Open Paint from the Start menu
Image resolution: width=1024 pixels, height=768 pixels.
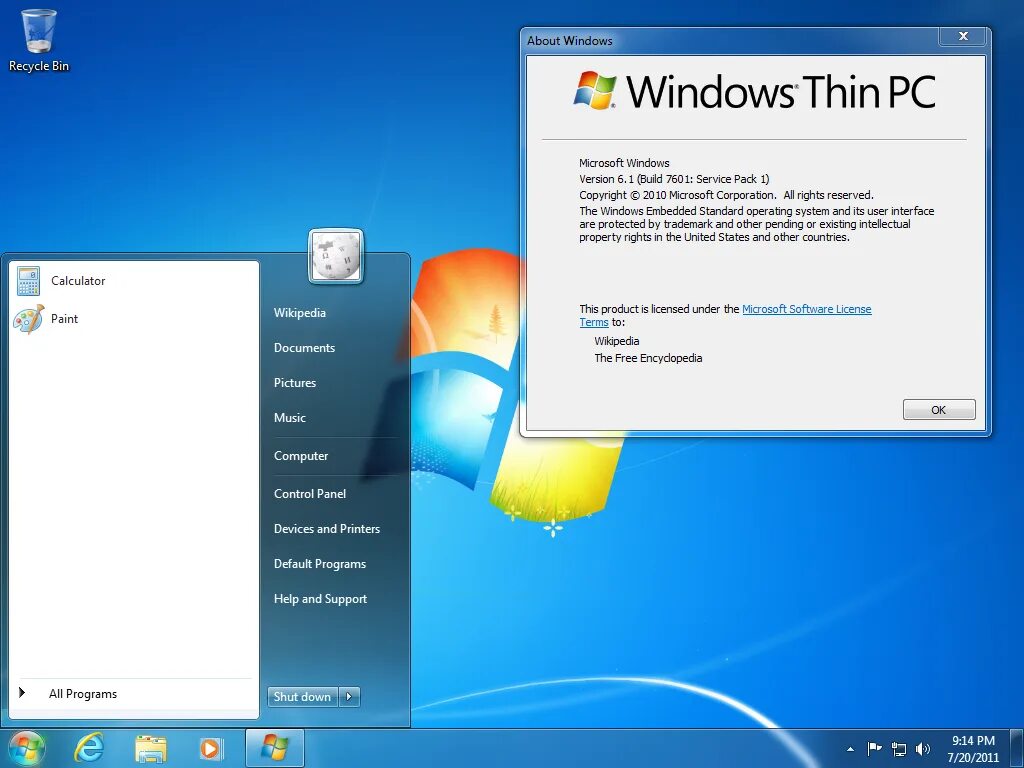click(134, 319)
